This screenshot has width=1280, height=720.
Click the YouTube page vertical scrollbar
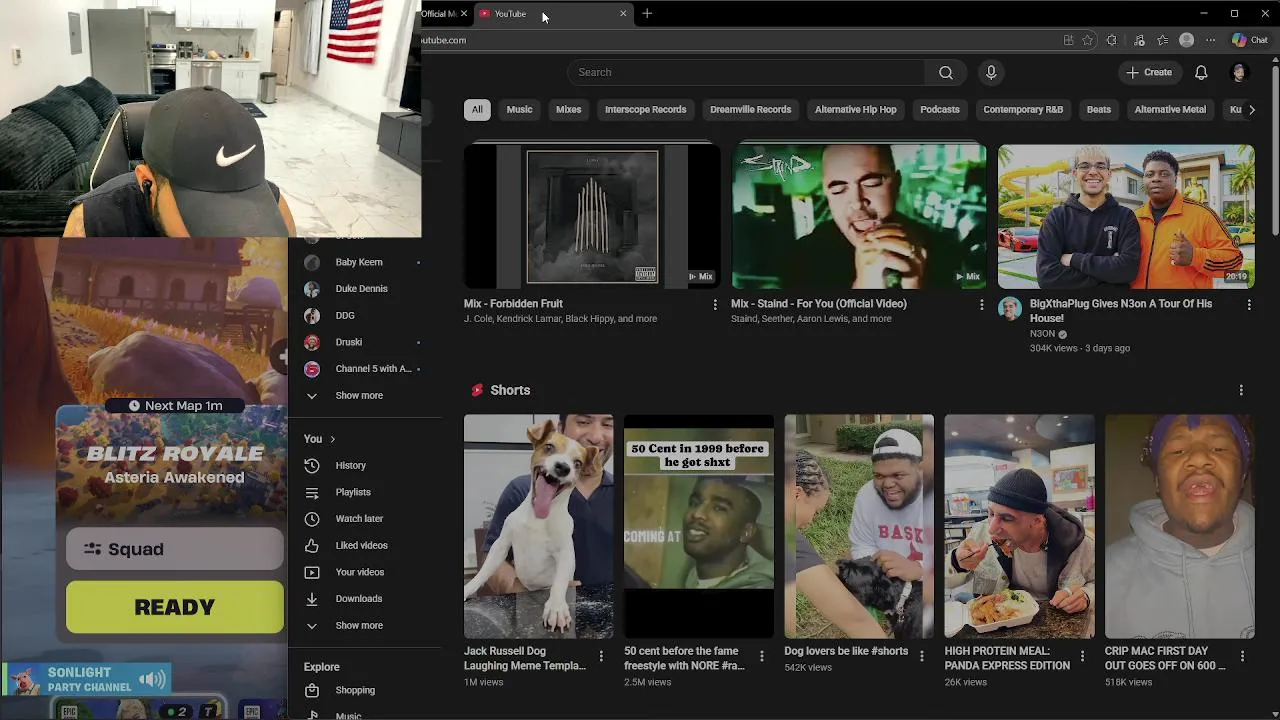pyautogui.click(x=1275, y=150)
